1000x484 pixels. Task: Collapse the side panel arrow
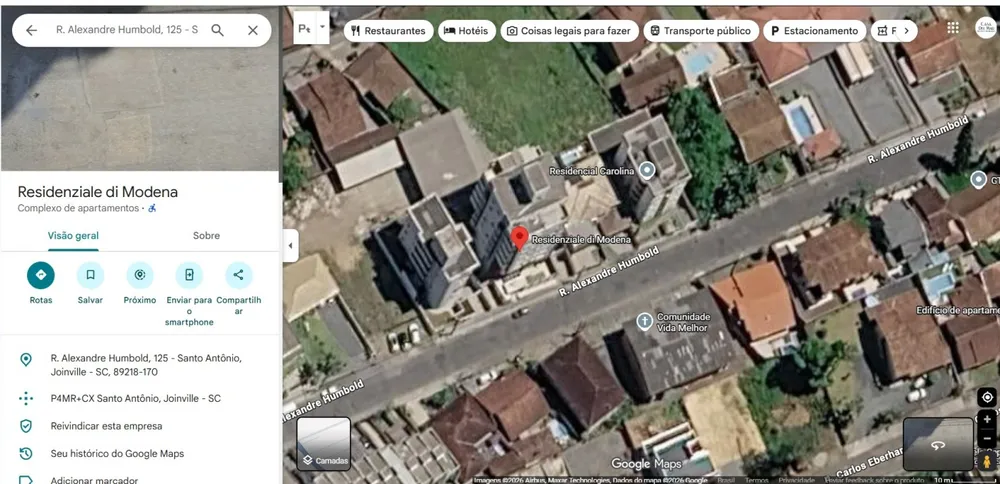point(291,246)
